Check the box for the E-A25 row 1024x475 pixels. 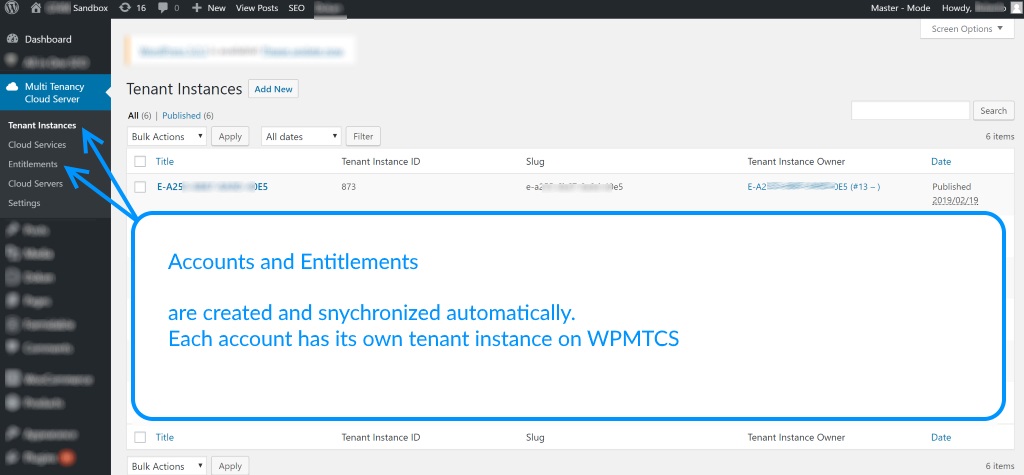point(140,187)
